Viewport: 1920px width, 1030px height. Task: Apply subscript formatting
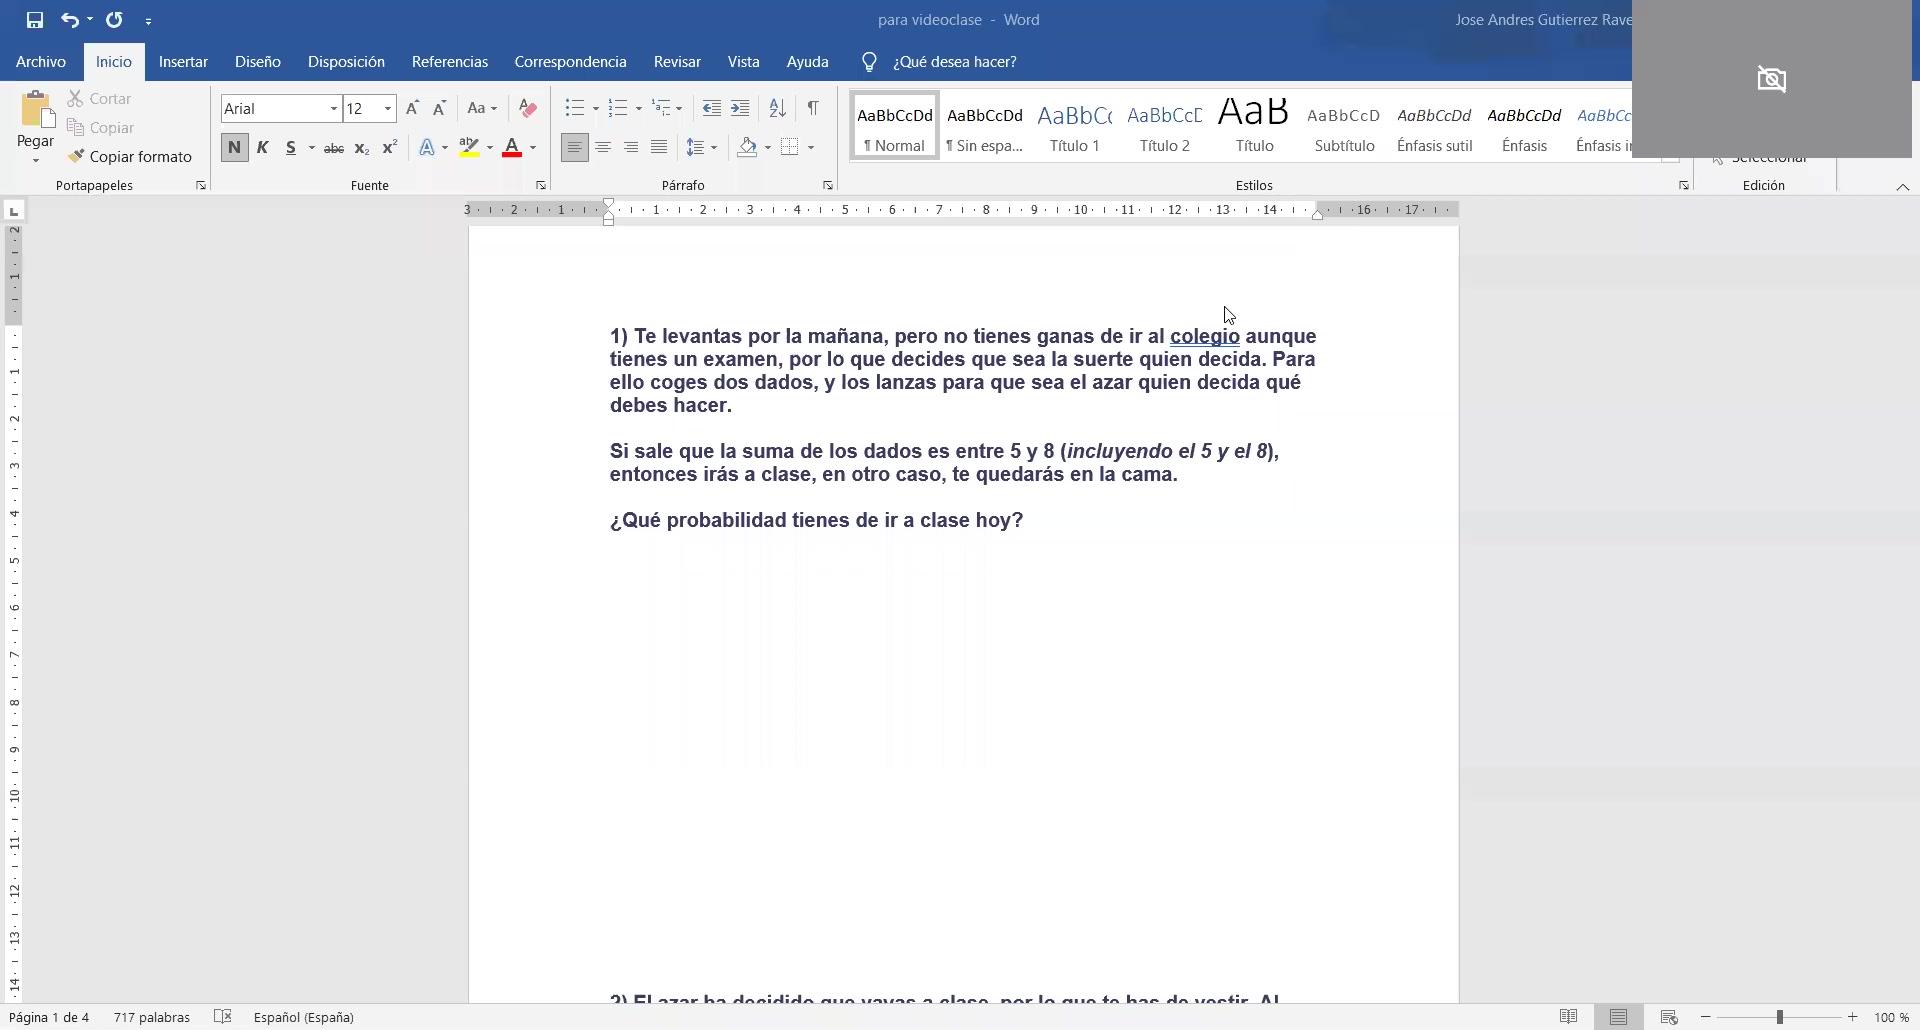(x=362, y=148)
